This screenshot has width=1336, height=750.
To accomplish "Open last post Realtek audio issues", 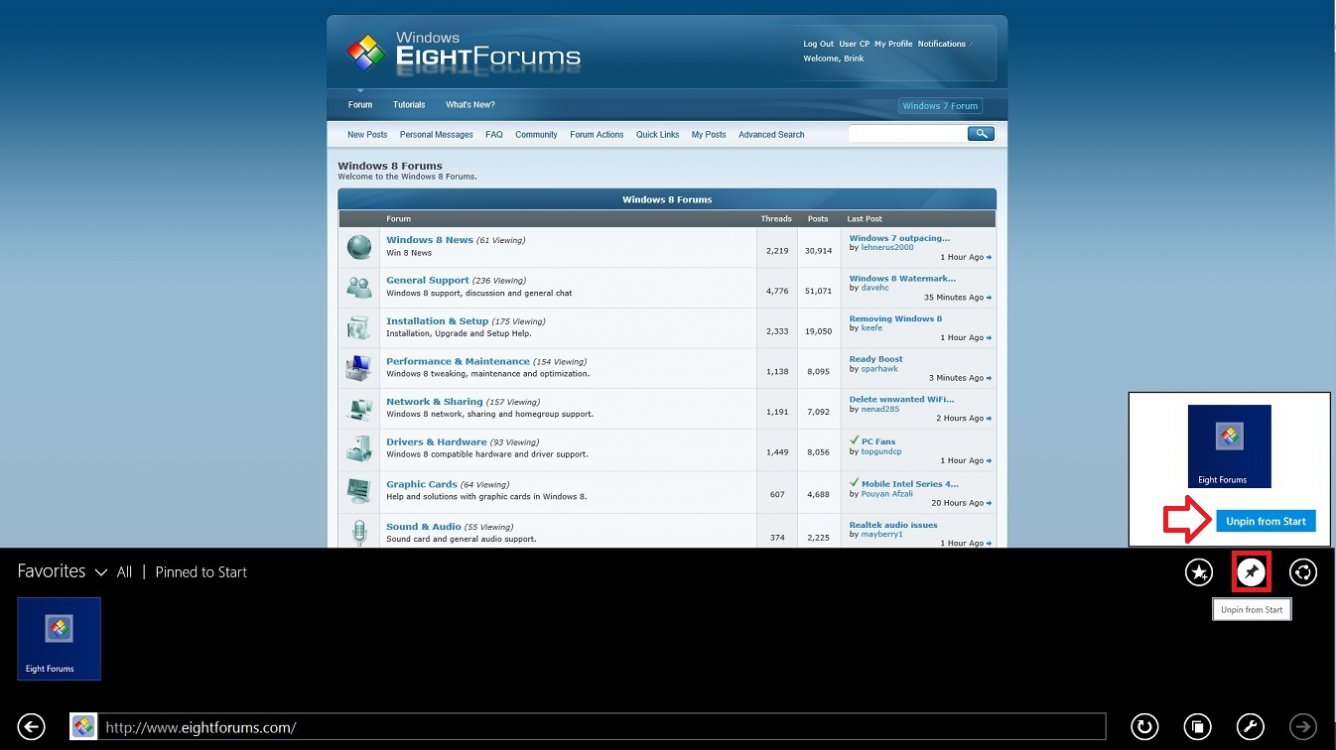I will click(893, 524).
